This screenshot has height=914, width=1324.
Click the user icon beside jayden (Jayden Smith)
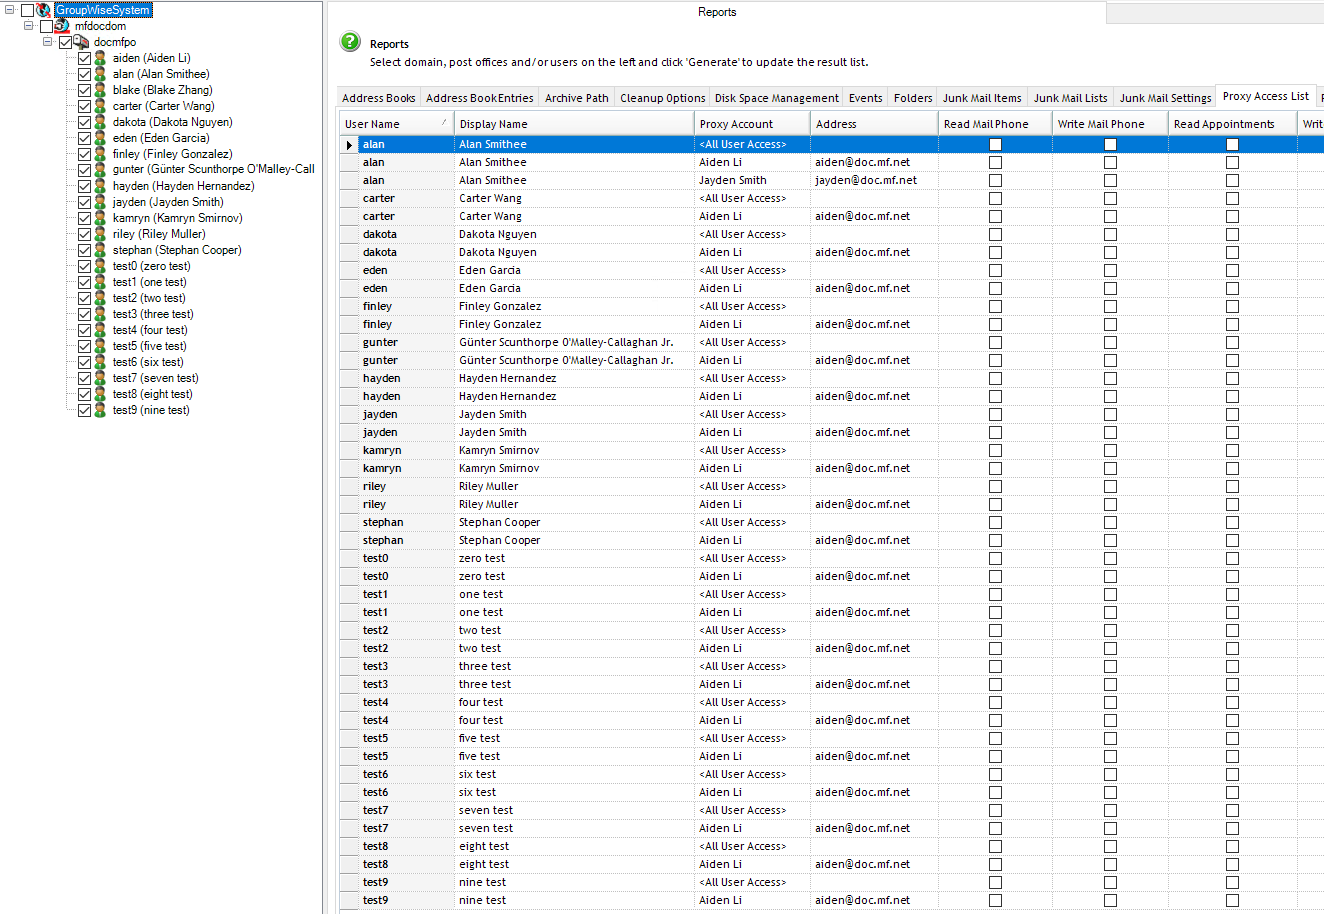(x=100, y=202)
